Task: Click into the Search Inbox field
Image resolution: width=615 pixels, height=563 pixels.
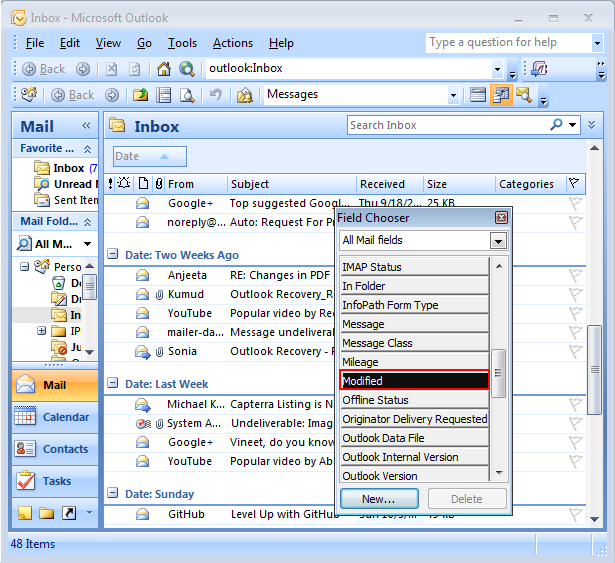Action: 447,125
